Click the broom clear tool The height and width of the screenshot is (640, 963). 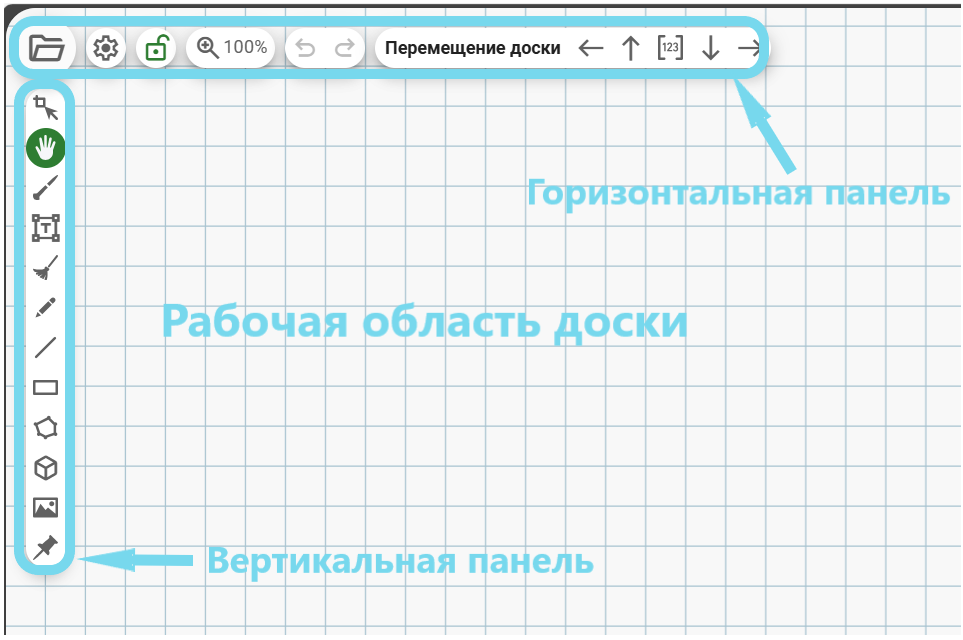[46, 268]
